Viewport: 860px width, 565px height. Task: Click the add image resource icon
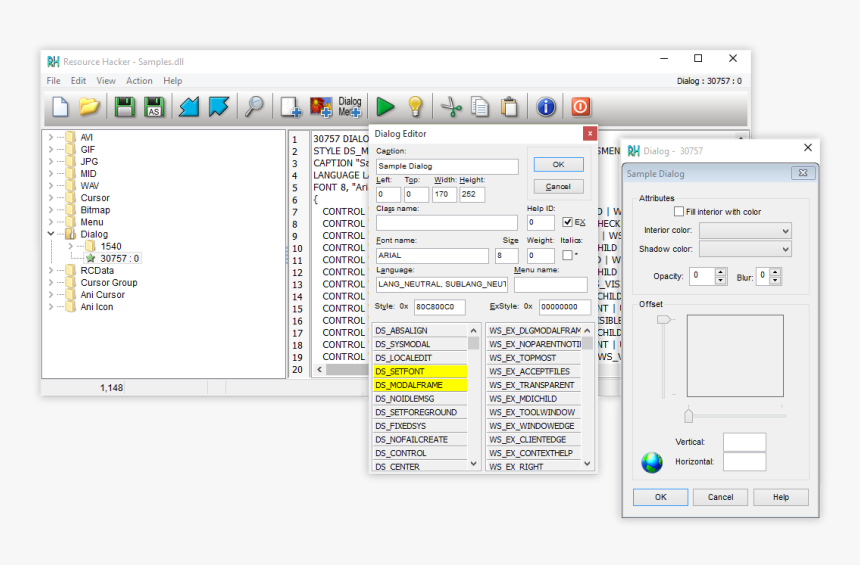tap(321, 106)
